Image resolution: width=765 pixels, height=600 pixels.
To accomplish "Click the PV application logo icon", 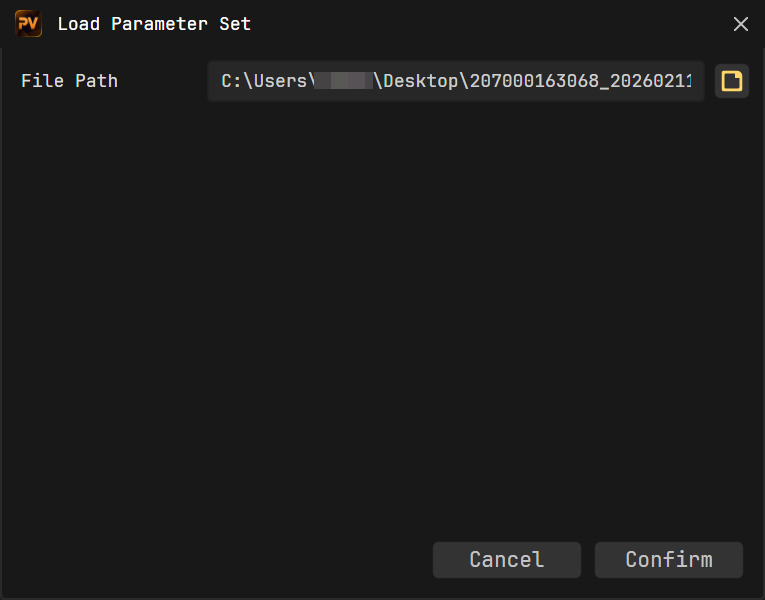I will pos(29,24).
